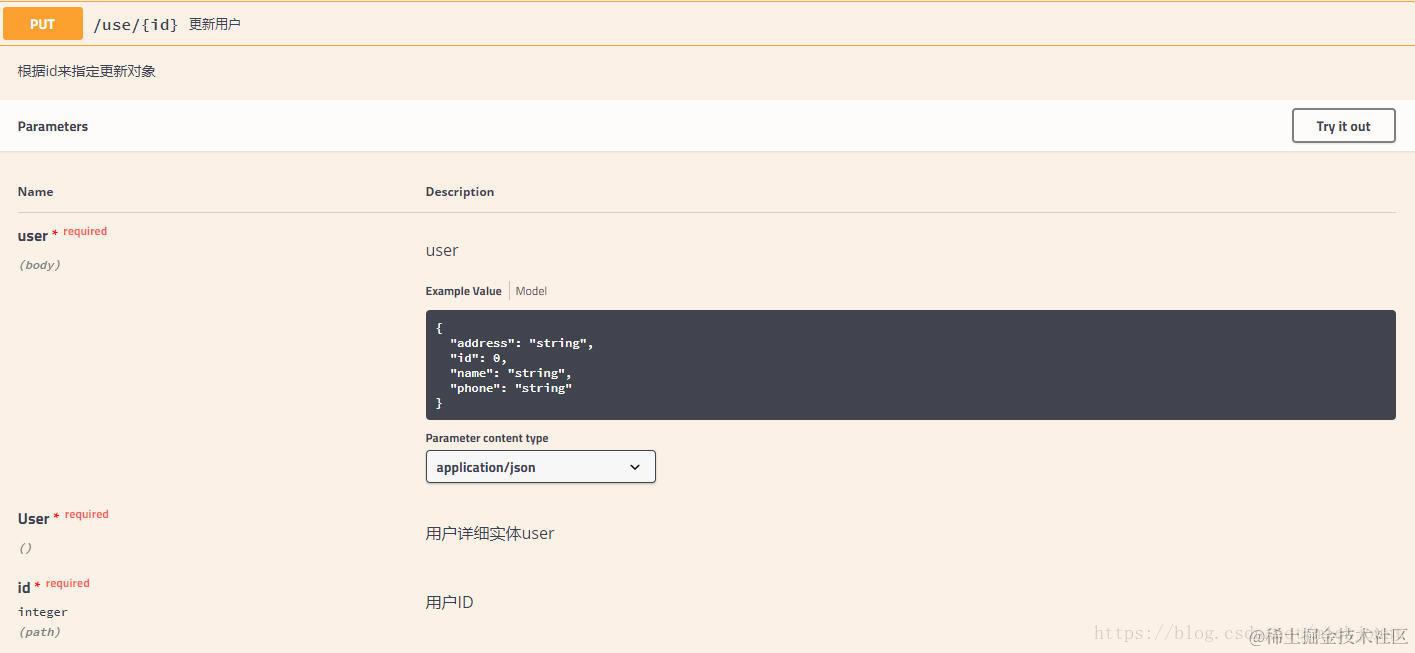Switch to the Model tab
This screenshot has width=1415, height=653.
pos(531,291)
